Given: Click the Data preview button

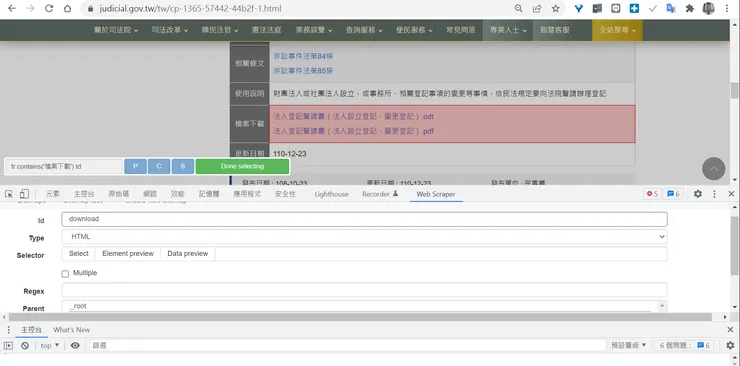Looking at the screenshot, I should click(187, 254).
